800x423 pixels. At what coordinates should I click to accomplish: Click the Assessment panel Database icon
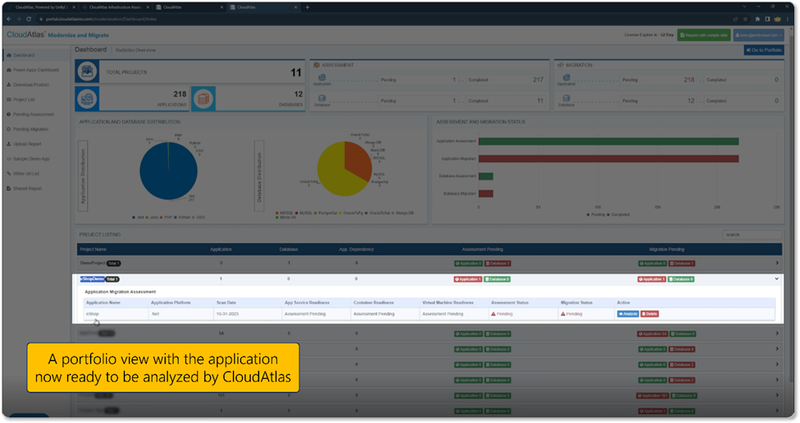click(322, 98)
